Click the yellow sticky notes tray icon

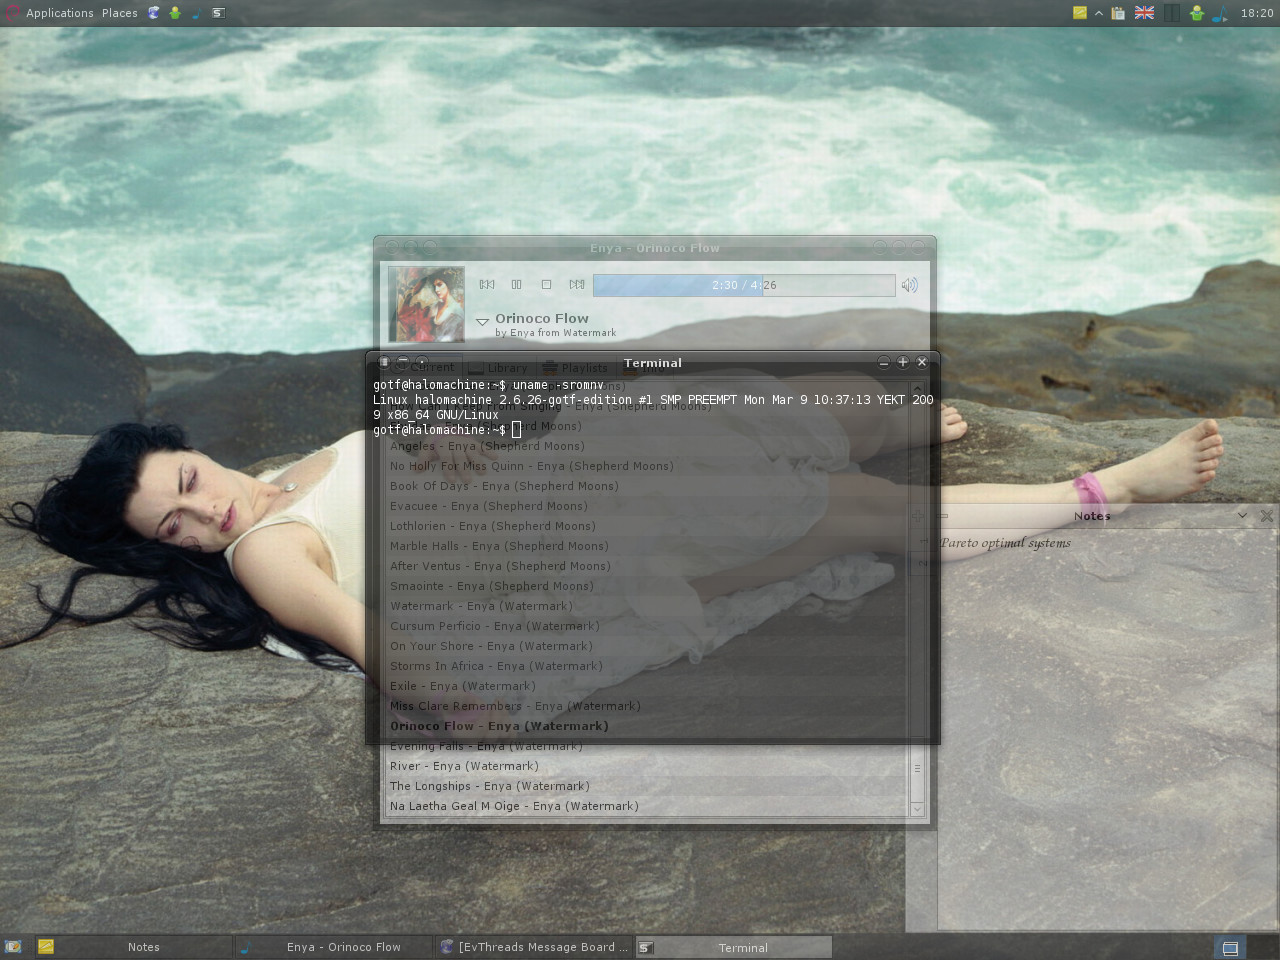[x=1080, y=13]
